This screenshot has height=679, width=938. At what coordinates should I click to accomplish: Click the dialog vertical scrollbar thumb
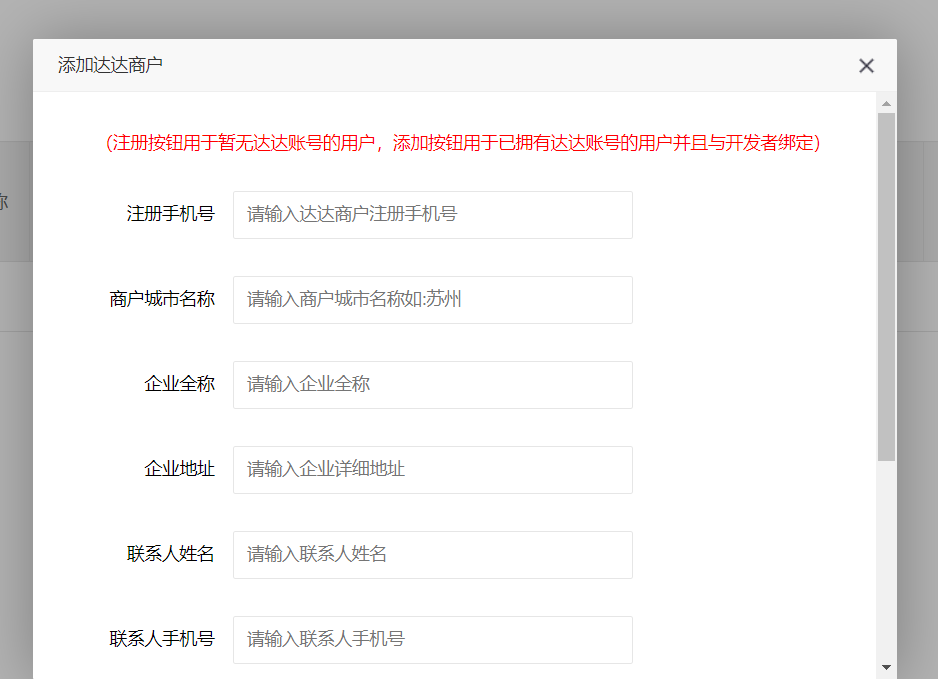click(887, 287)
